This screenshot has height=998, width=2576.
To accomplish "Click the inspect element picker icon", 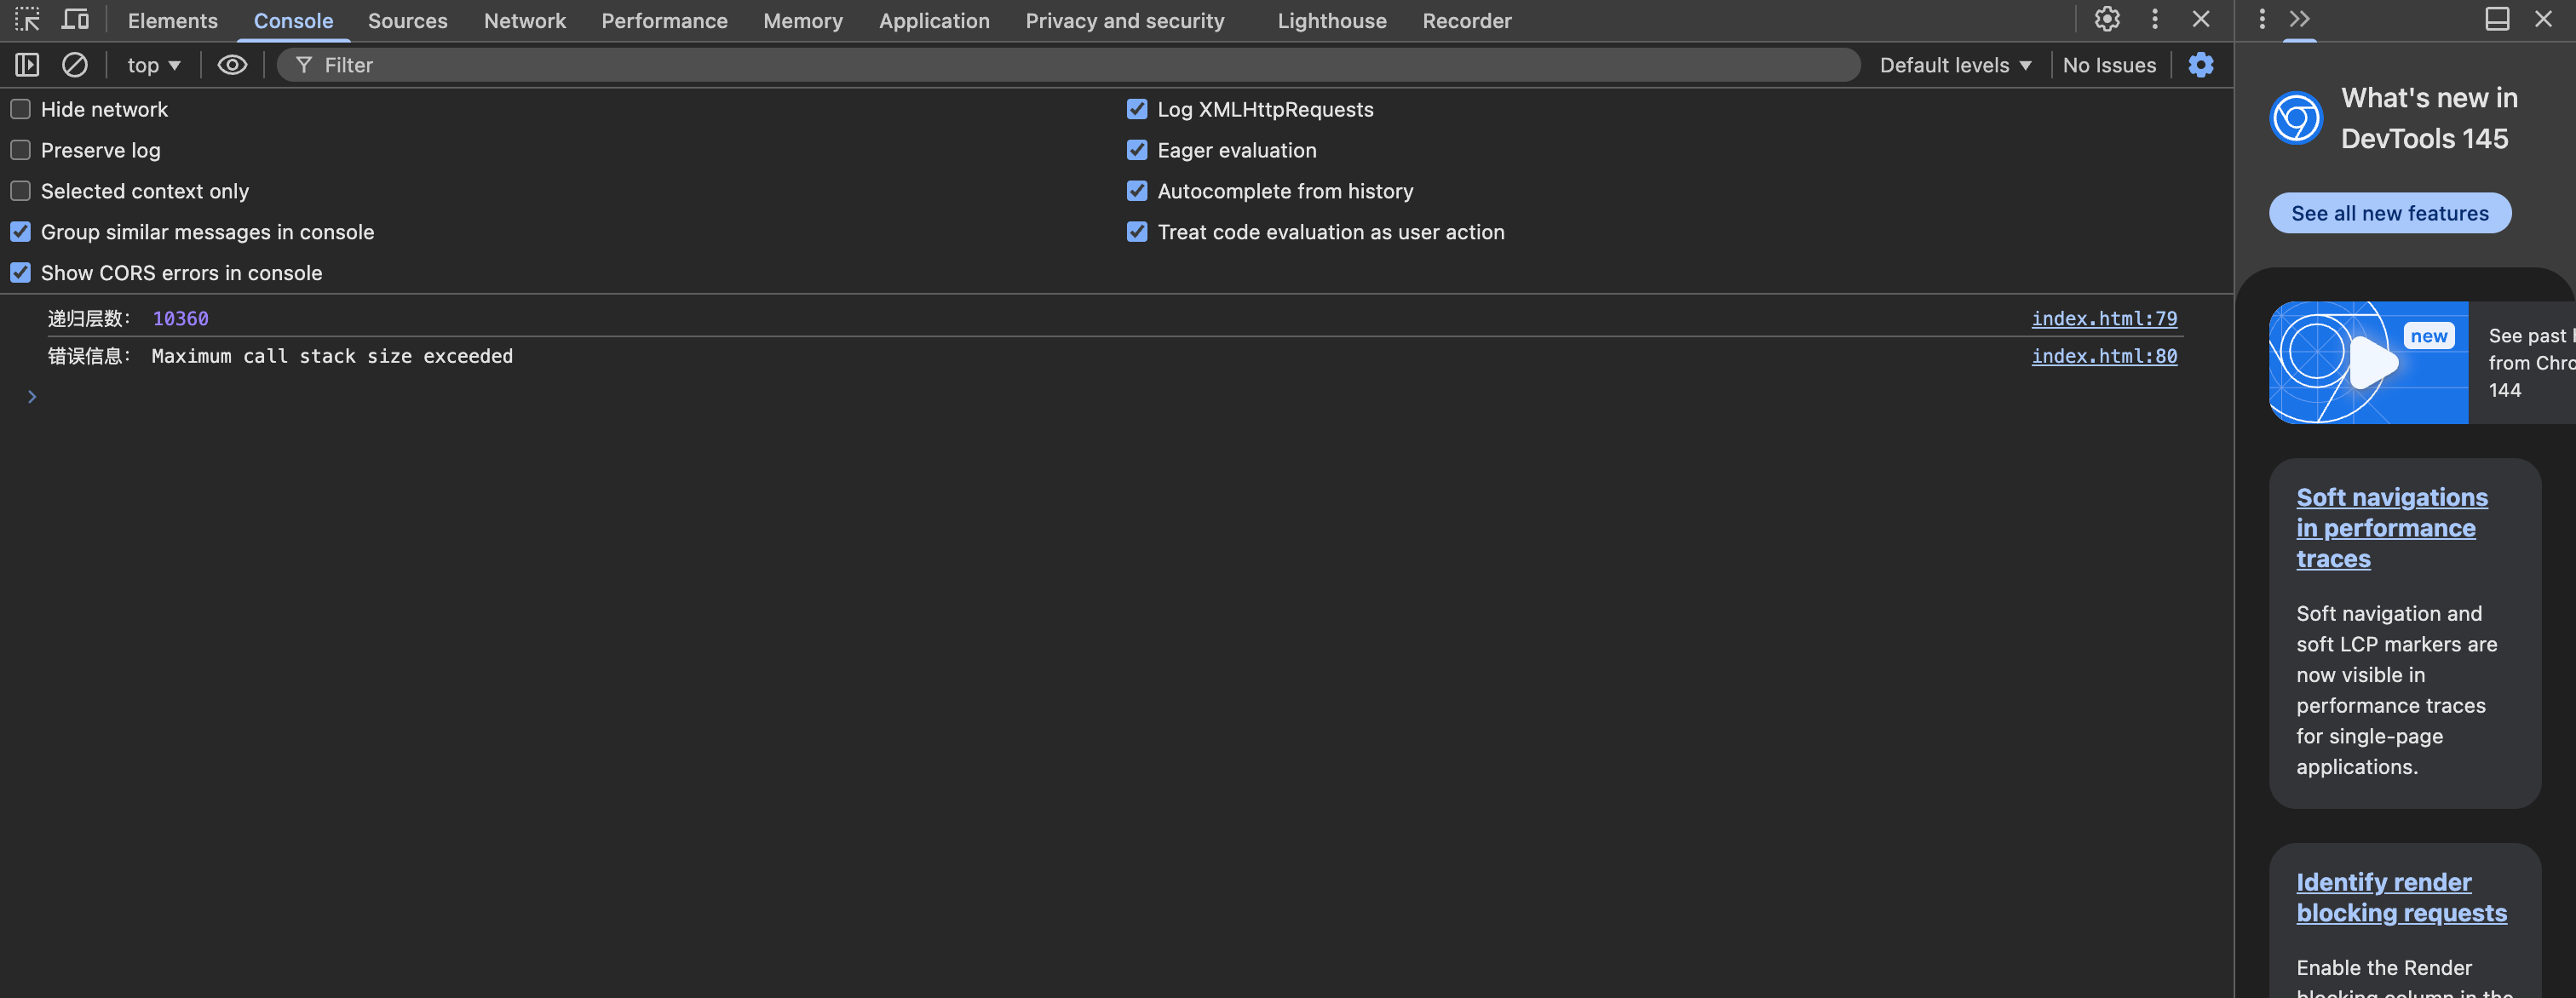I will (x=27, y=19).
